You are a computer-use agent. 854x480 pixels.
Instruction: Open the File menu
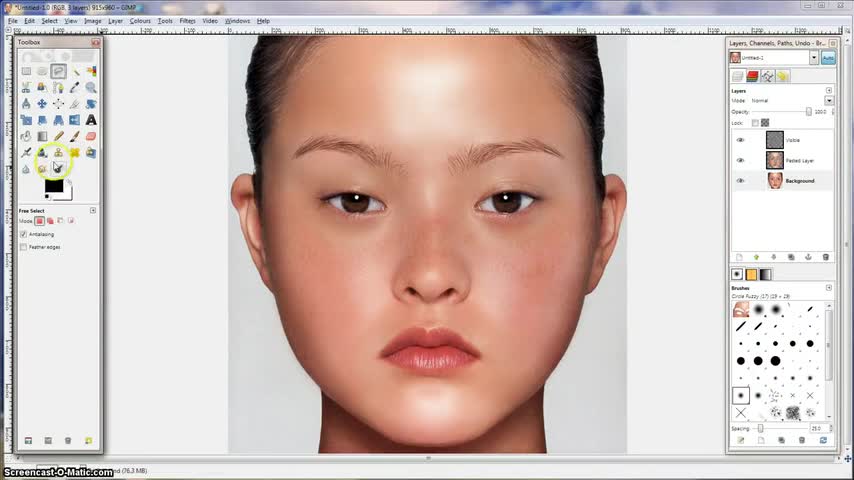[x=13, y=21]
